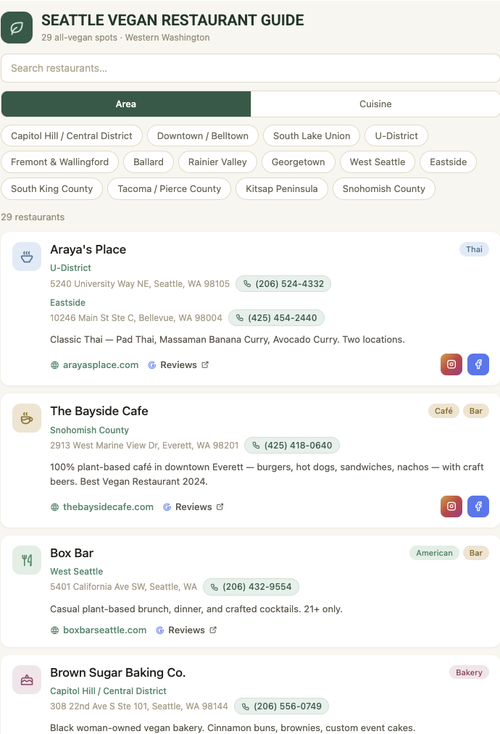Select the South Lake Union filter

pos(312,136)
